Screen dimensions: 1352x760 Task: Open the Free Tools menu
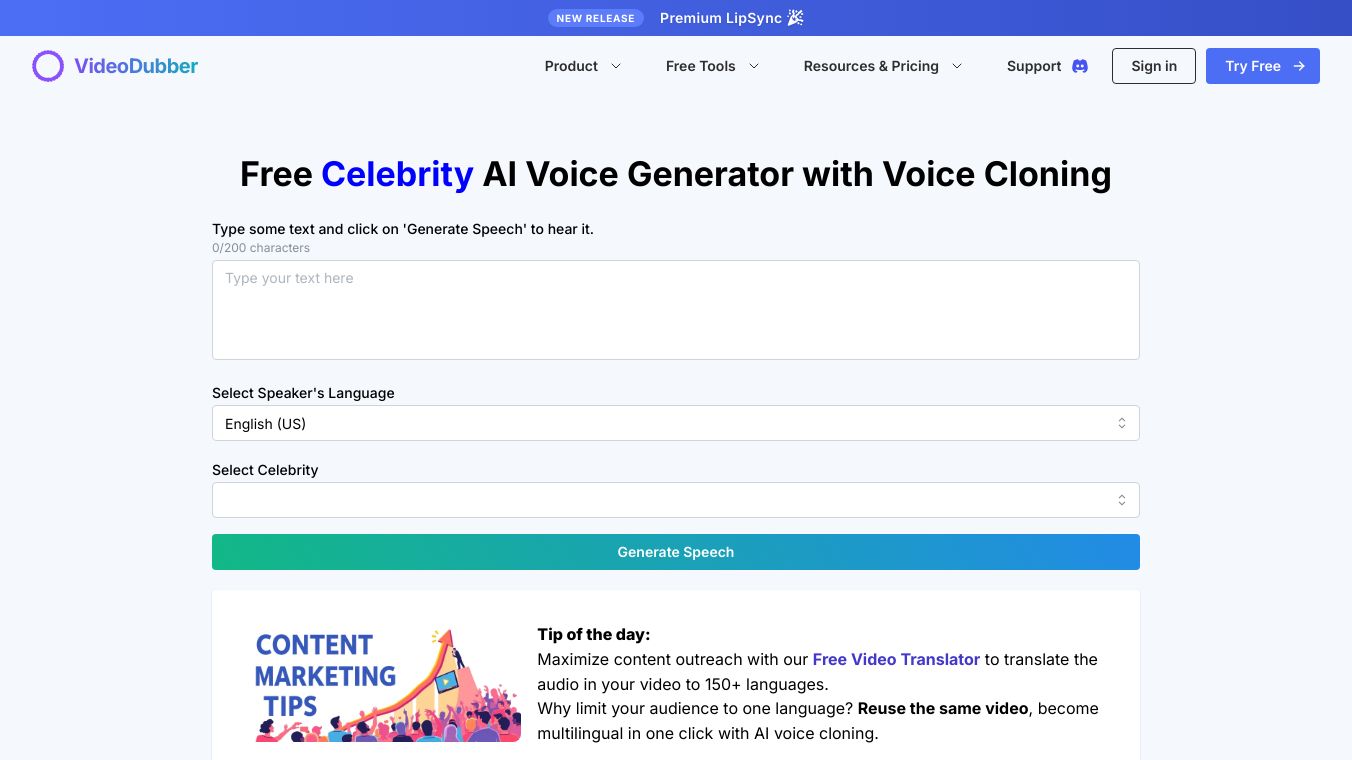point(713,66)
